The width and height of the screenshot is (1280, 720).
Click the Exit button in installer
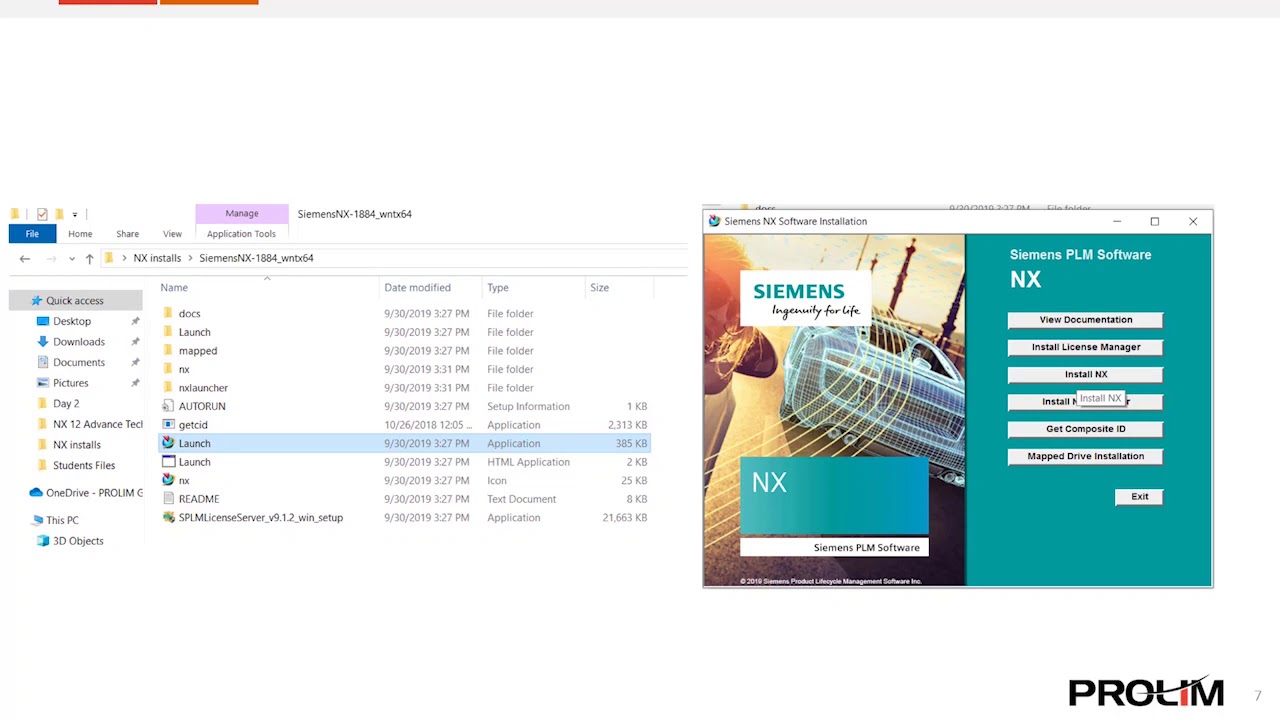click(1139, 497)
